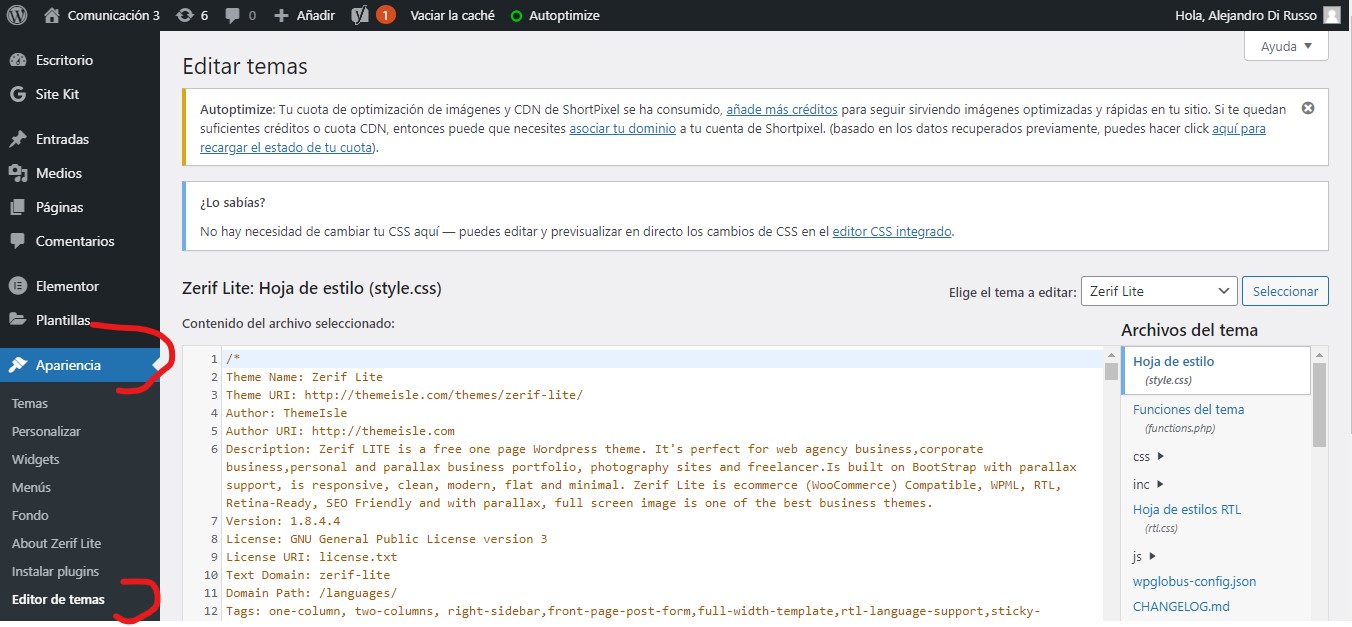Click the Escritorio dashboard icon
This screenshot has height=627, width=1352.
pyautogui.click(x=18, y=60)
